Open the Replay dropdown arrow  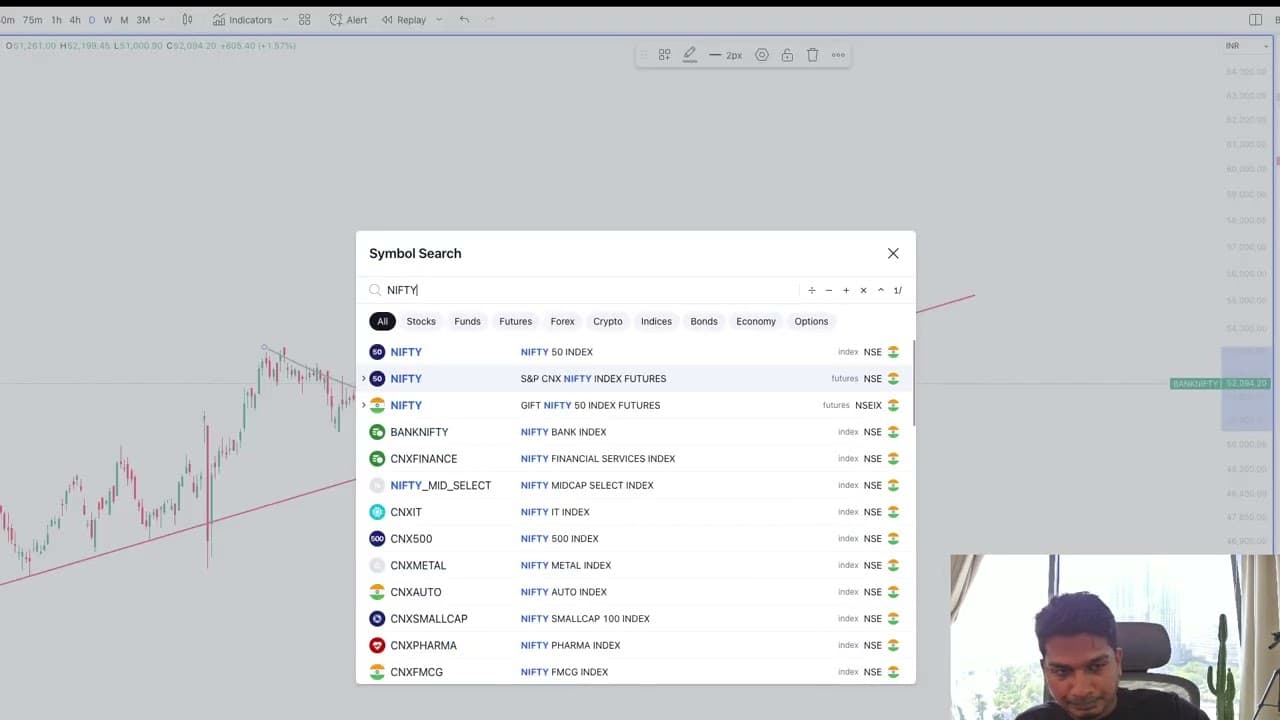tap(439, 20)
